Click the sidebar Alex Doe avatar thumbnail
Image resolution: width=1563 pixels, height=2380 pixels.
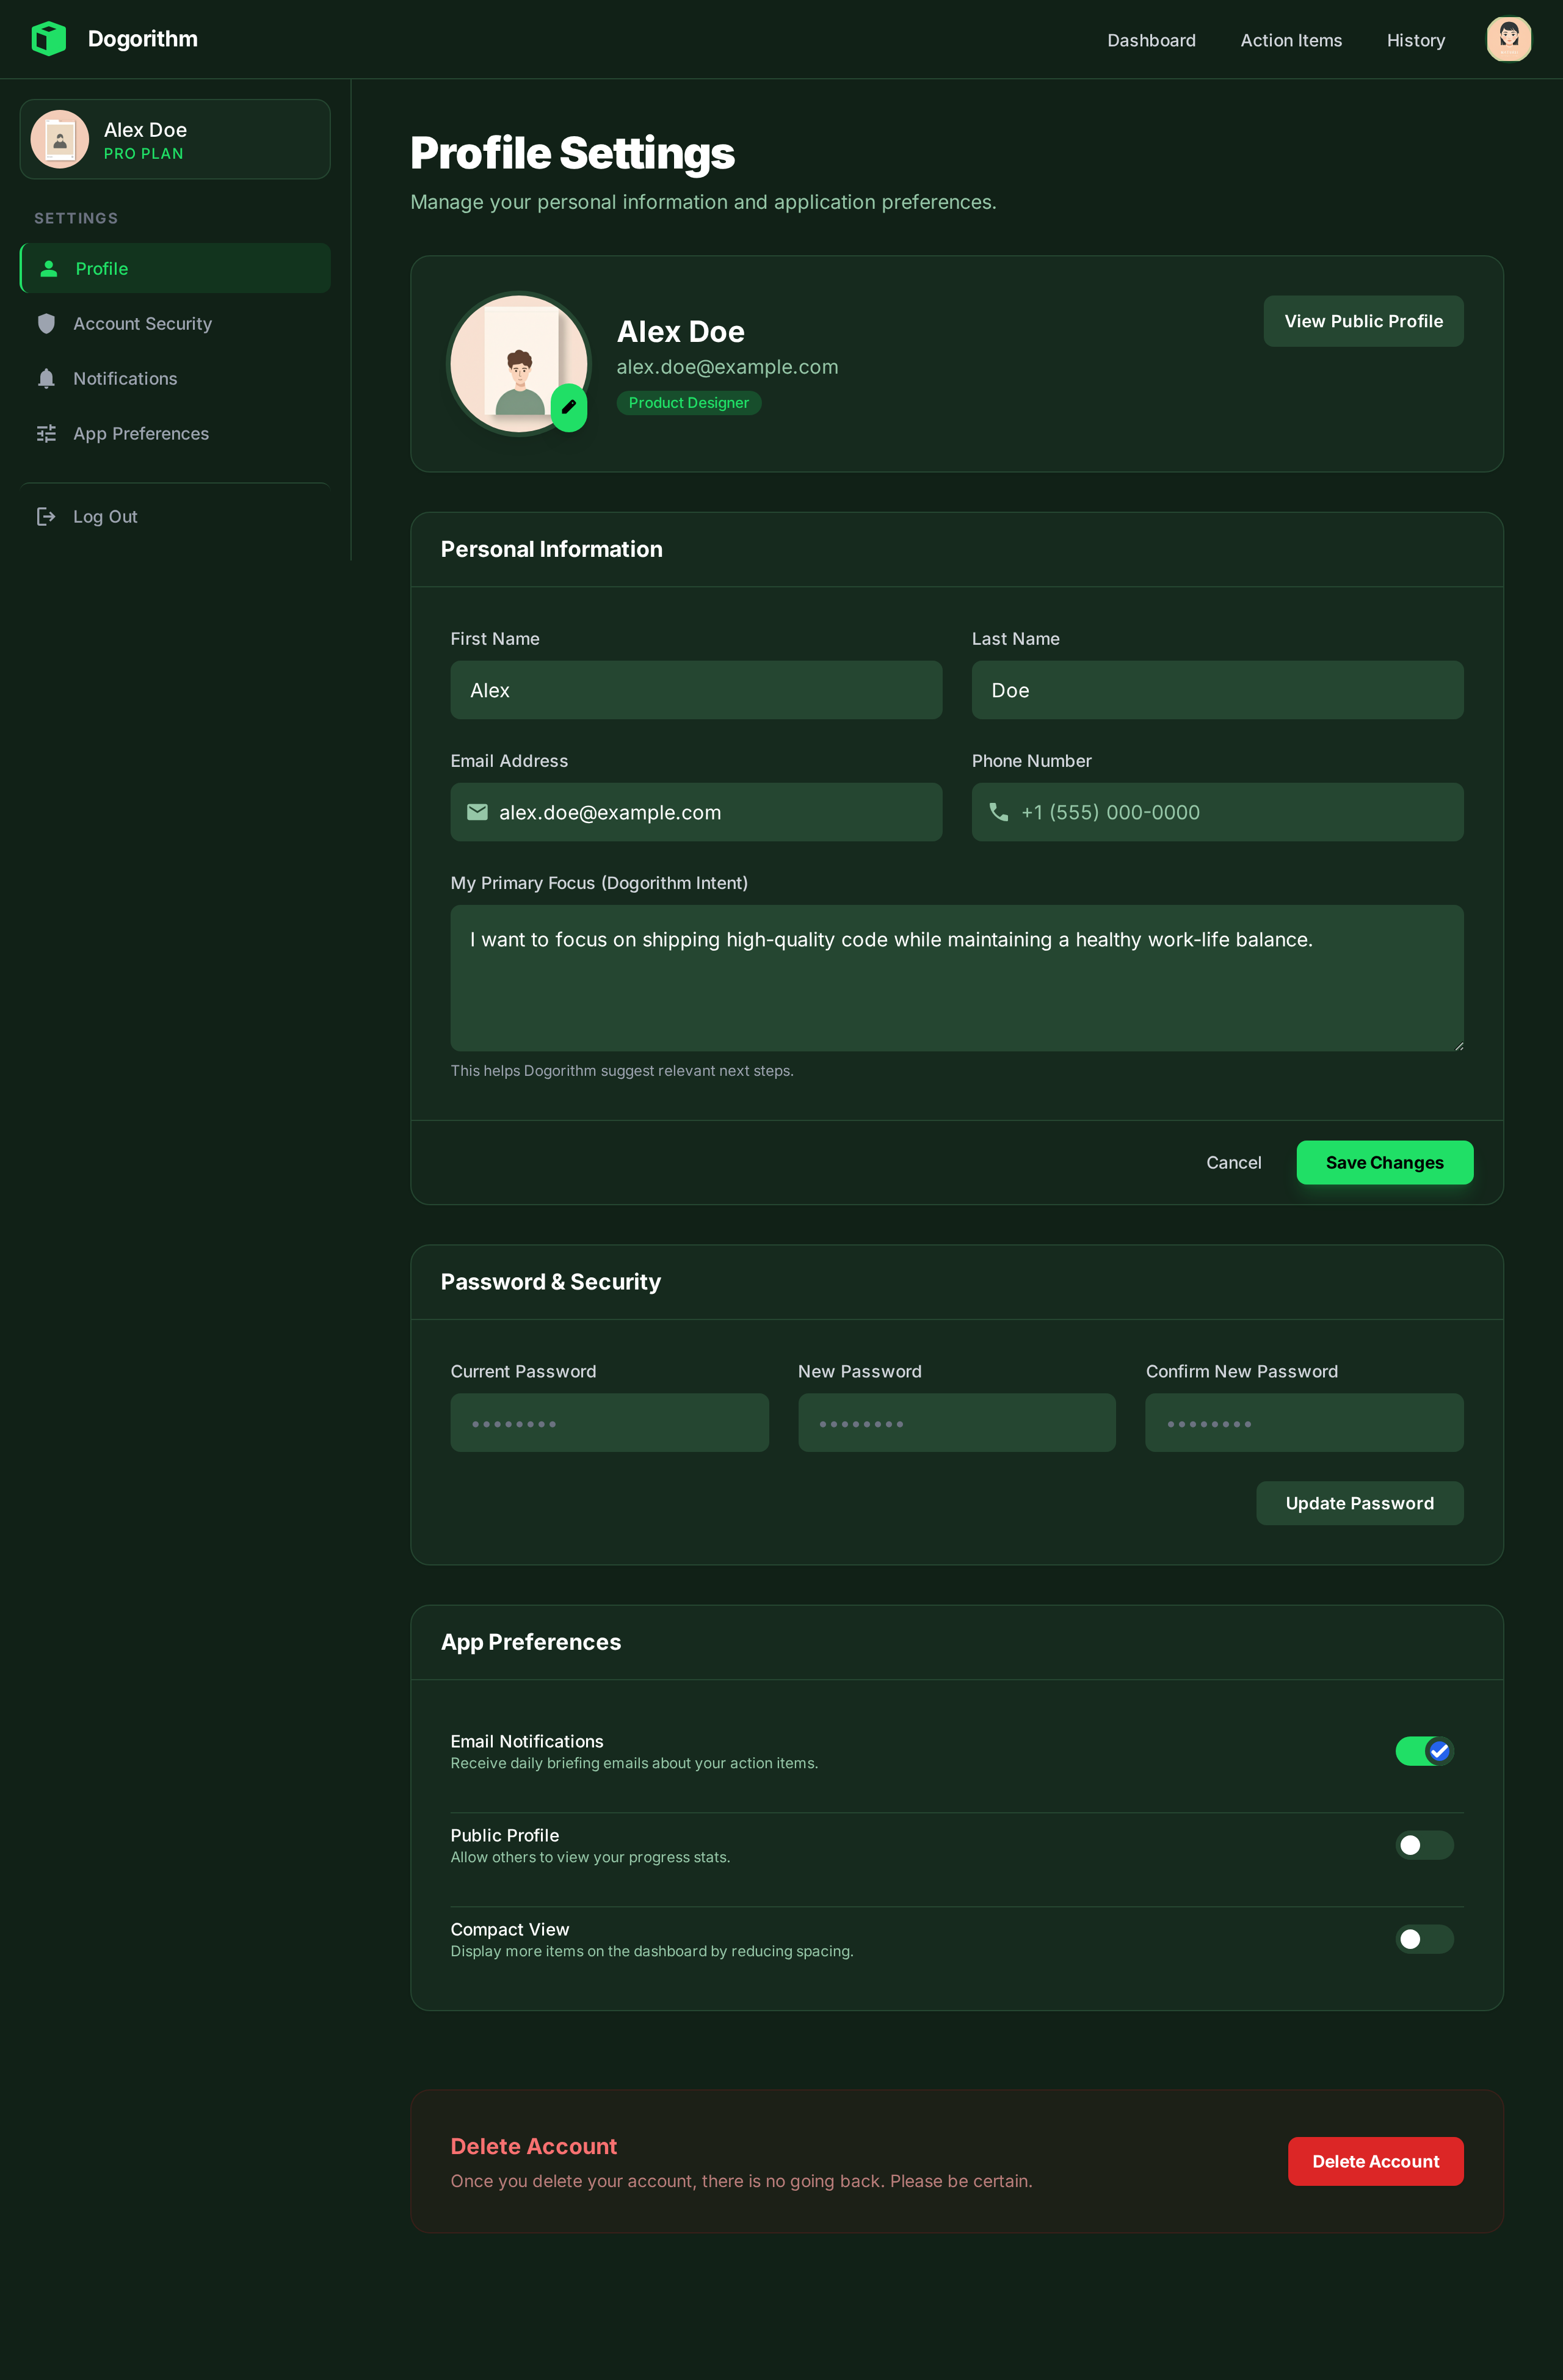pyautogui.click(x=60, y=139)
